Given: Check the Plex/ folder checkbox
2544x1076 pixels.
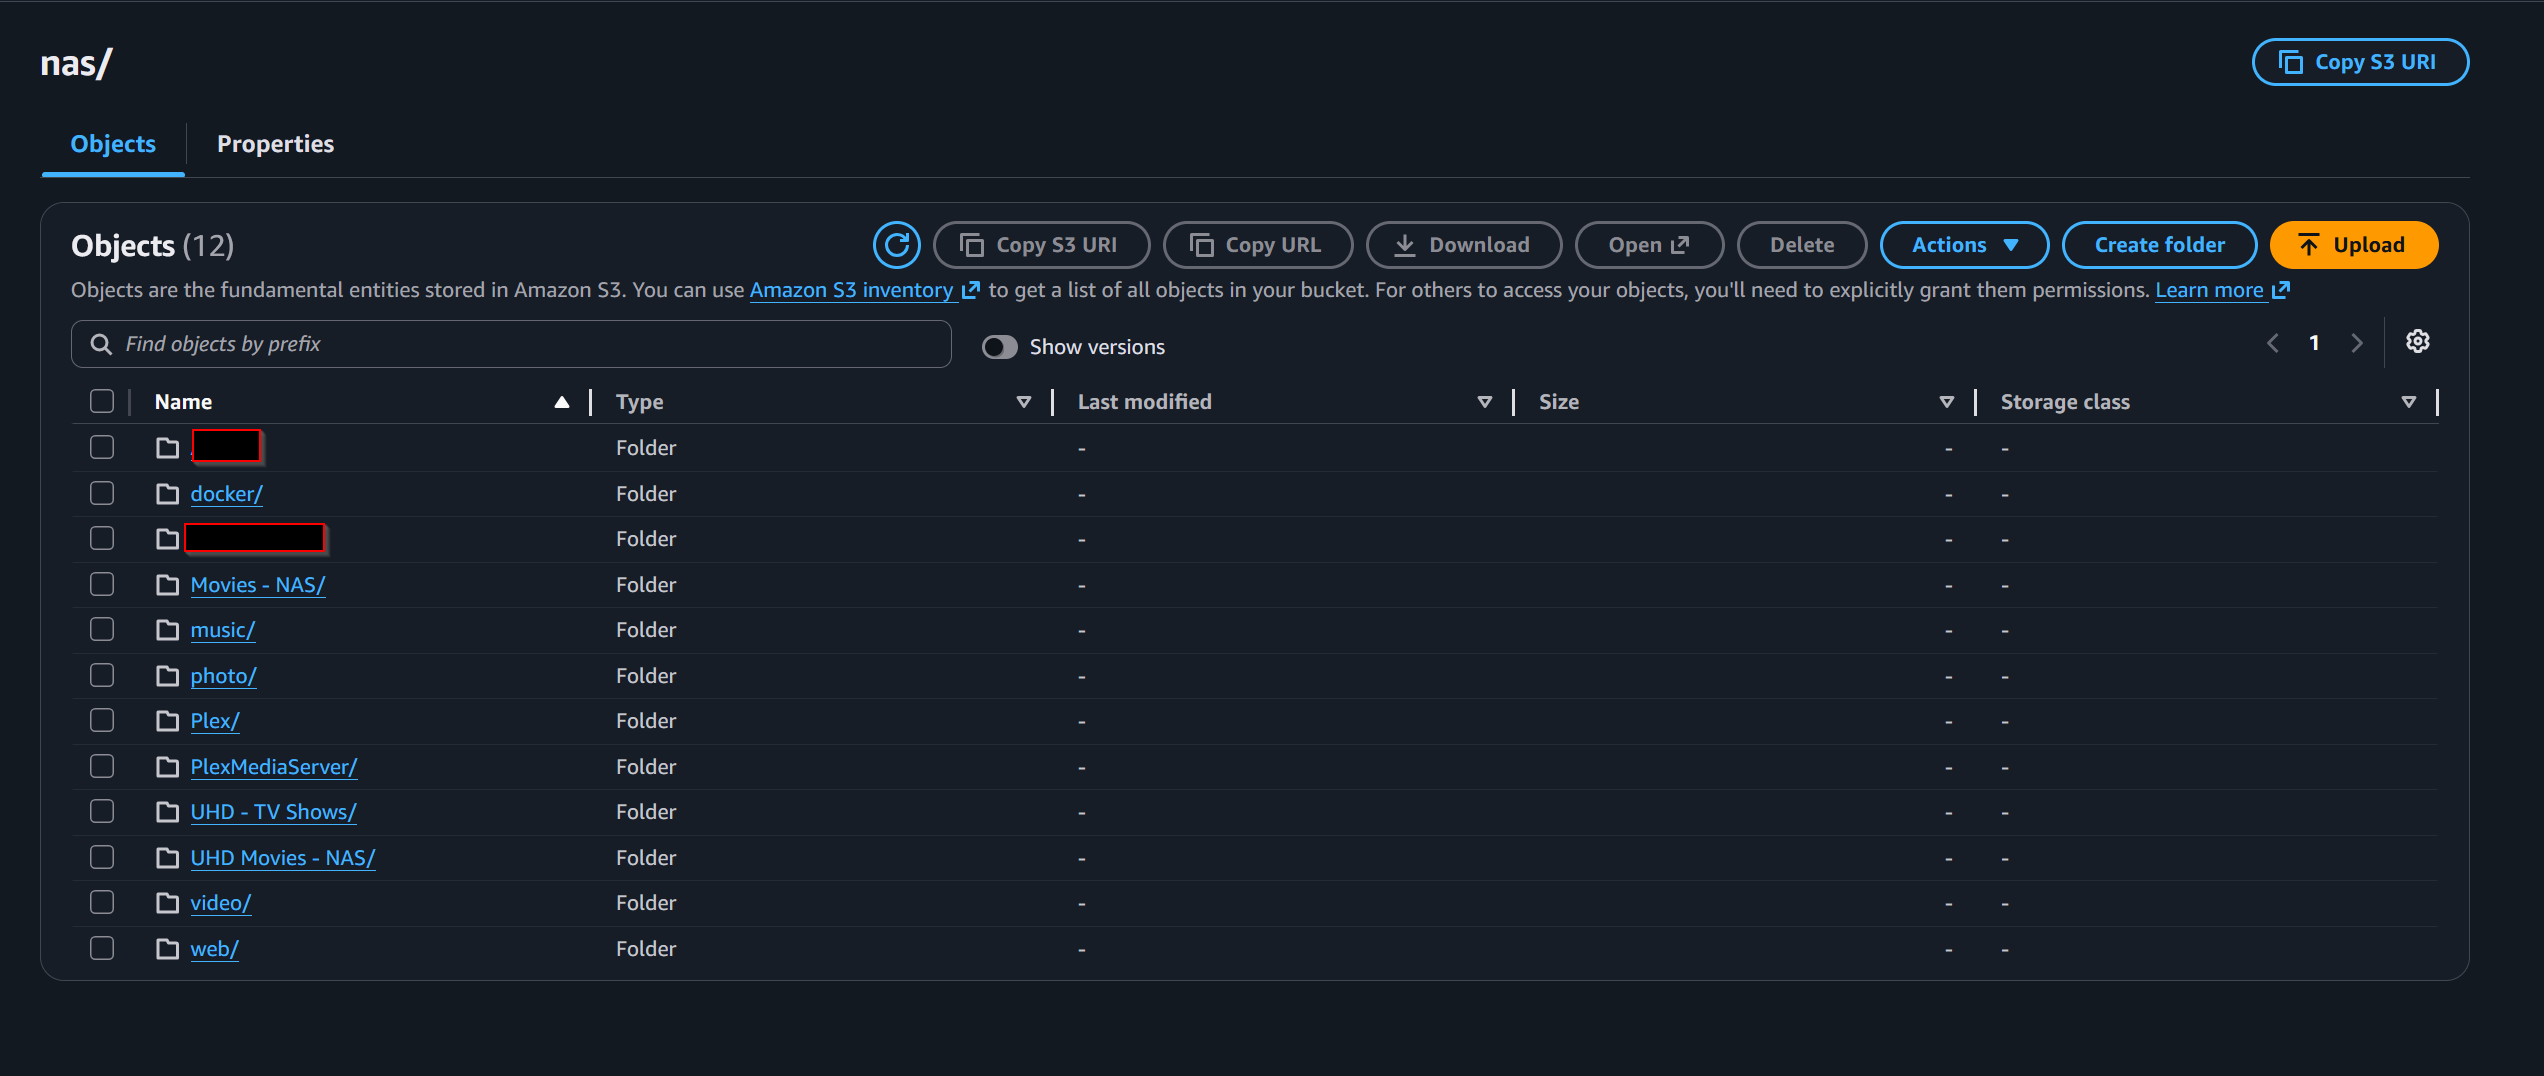Looking at the screenshot, I should 102,720.
